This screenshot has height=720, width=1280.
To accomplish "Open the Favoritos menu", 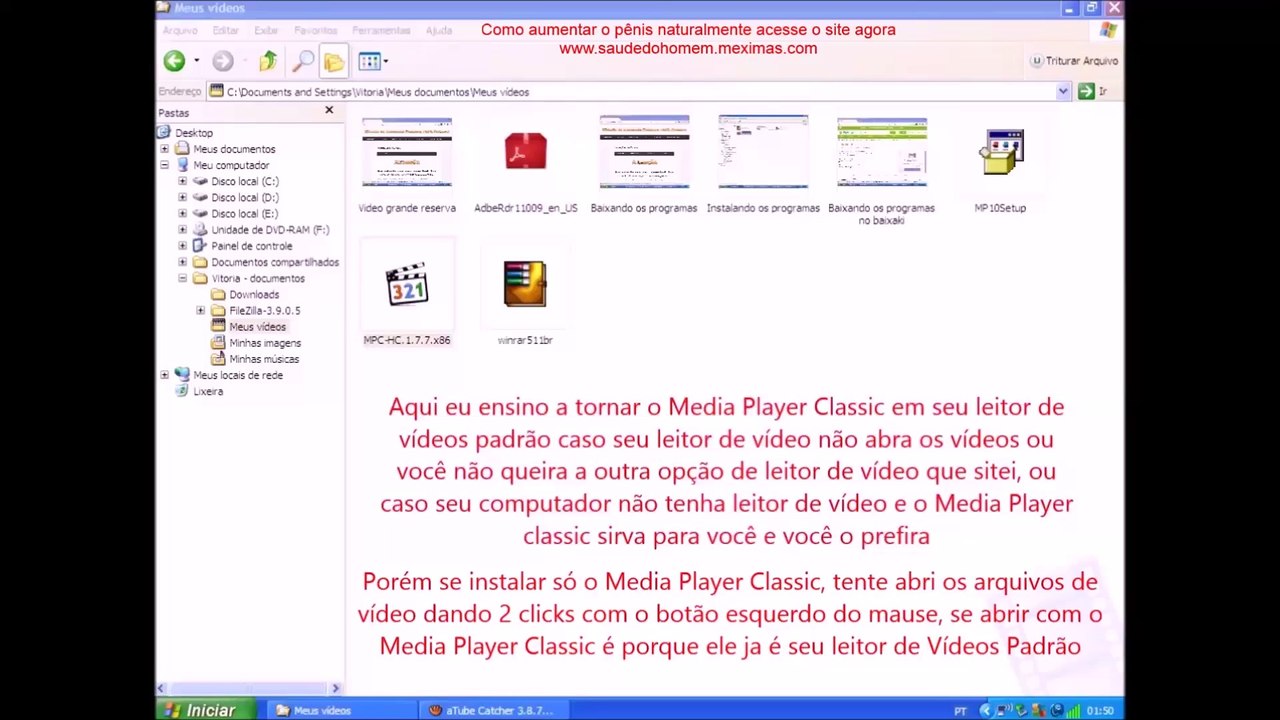I will pos(316,31).
